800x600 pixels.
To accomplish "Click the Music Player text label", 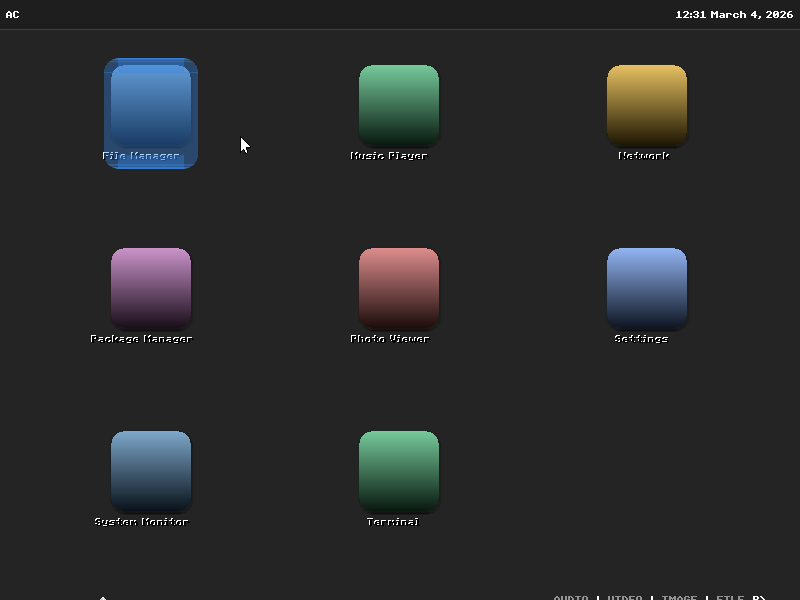I will coord(389,156).
